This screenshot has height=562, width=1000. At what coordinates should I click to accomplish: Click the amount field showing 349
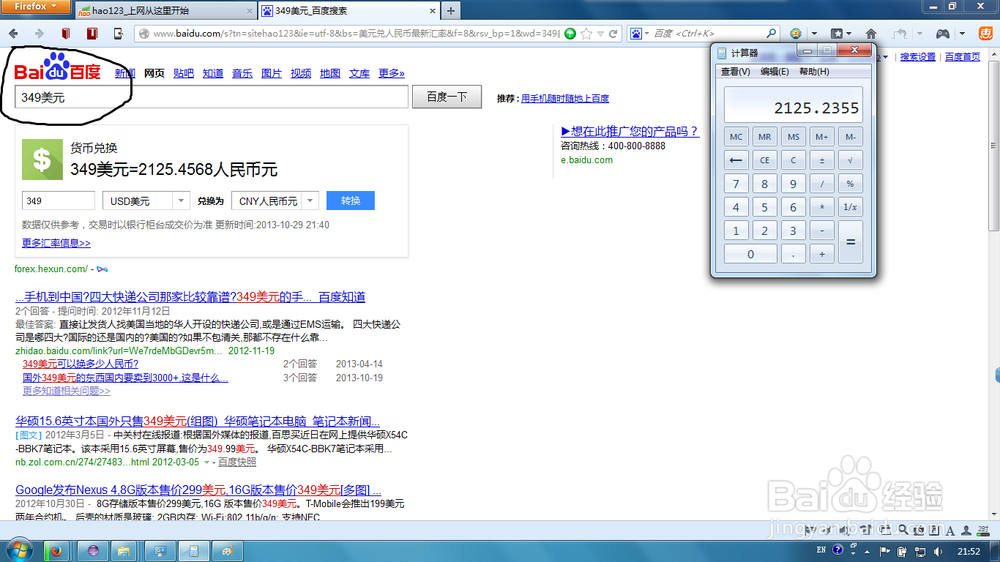pyautogui.click(x=58, y=201)
